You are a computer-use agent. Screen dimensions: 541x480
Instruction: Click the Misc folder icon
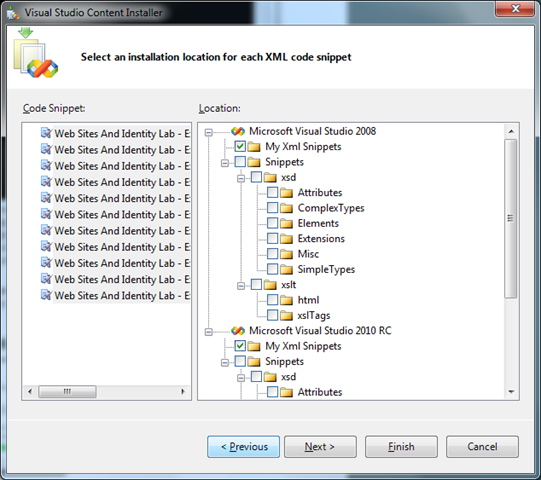(x=286, y=254)
